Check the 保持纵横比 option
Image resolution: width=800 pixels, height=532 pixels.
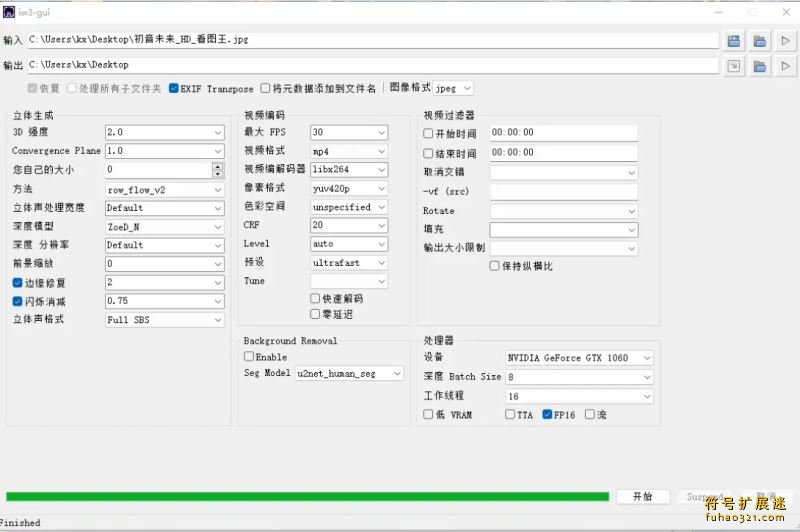tap(494, 266)
